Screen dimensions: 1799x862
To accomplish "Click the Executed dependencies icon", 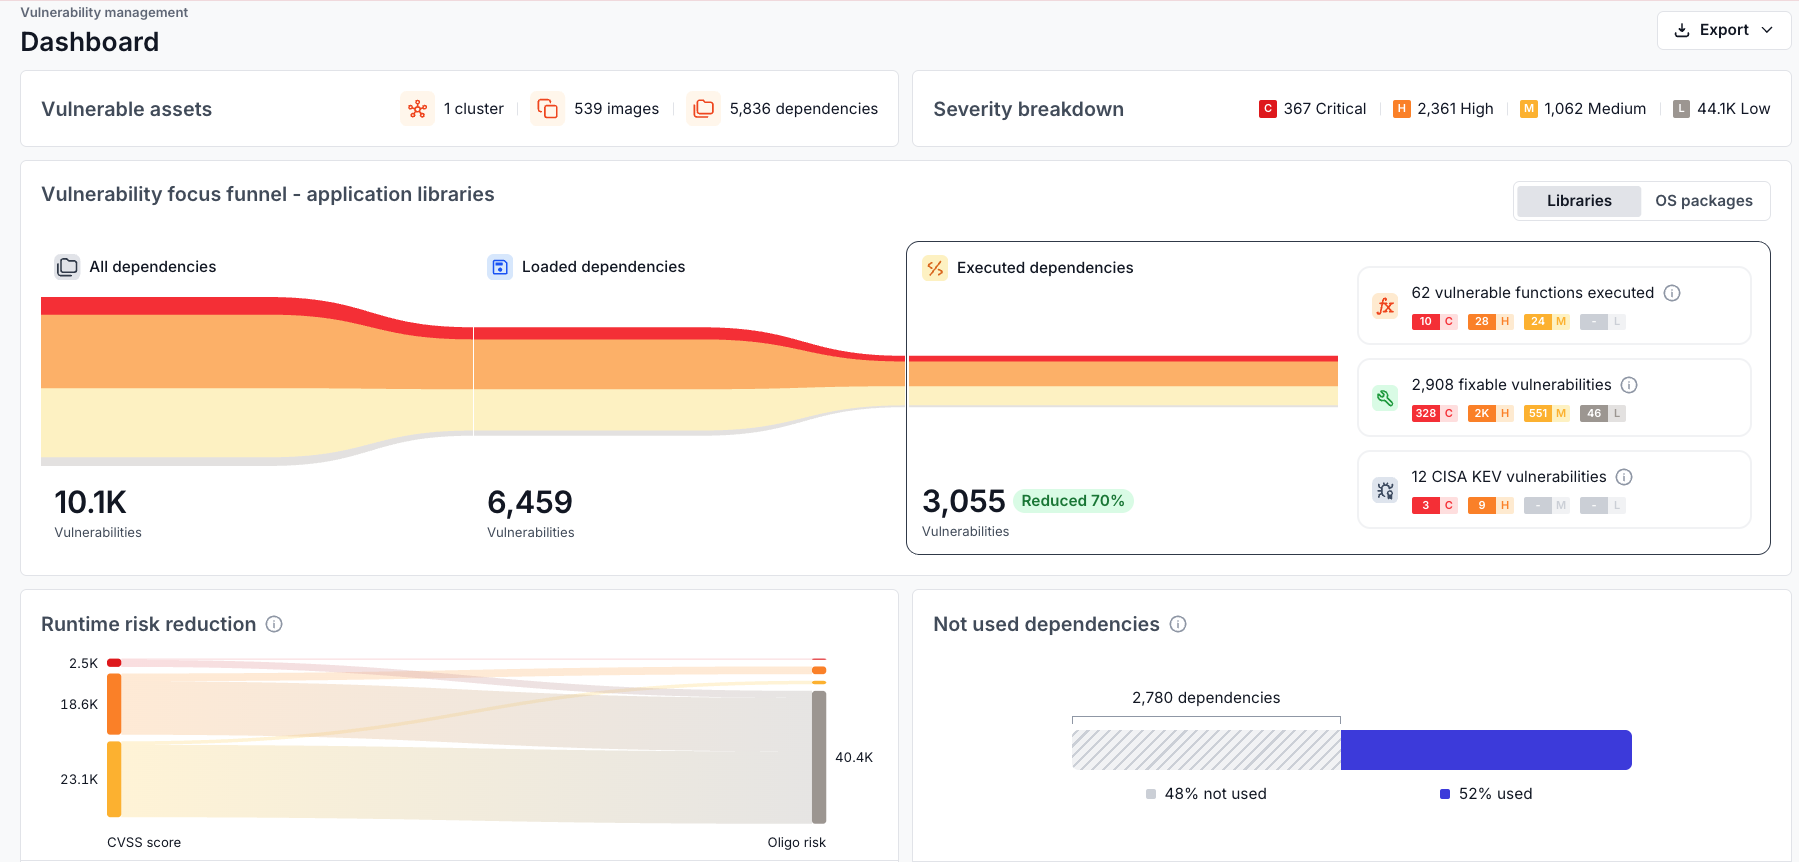I will click(935, 268).
